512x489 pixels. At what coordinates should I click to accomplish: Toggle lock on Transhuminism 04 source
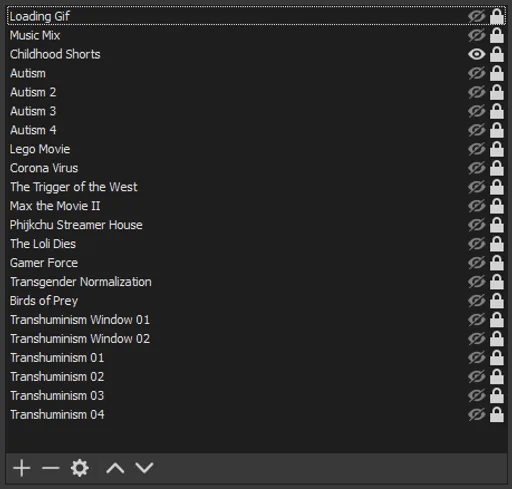click(497, 415)
